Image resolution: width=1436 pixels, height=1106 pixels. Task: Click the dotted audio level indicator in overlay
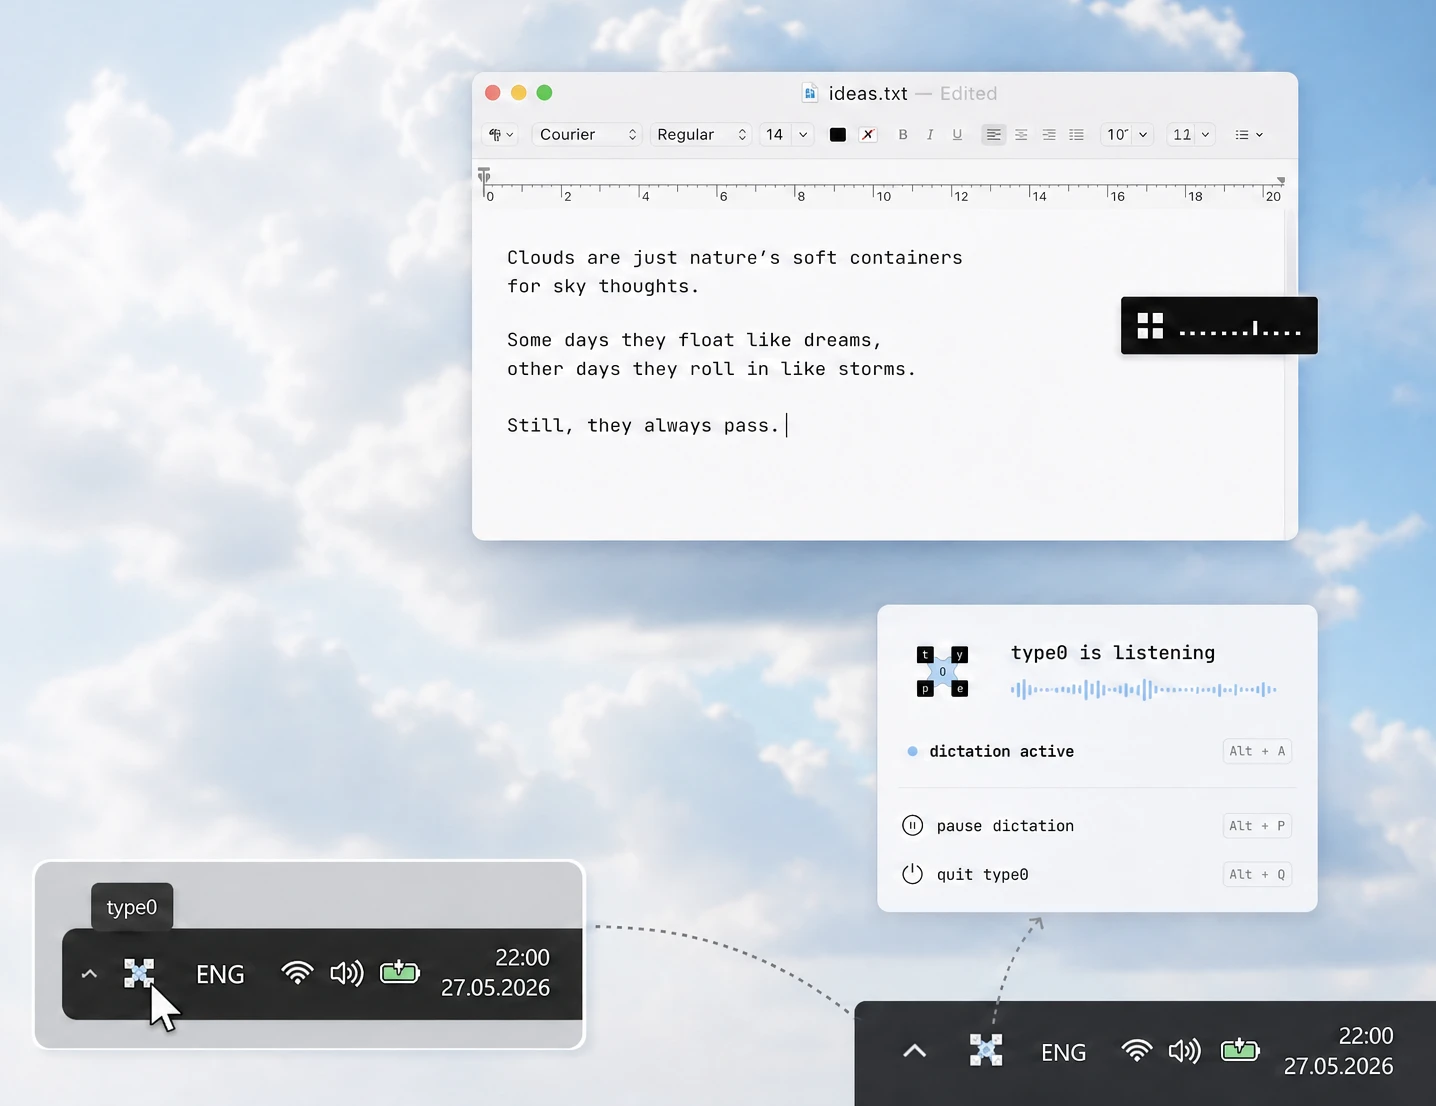coord(1240,327)
